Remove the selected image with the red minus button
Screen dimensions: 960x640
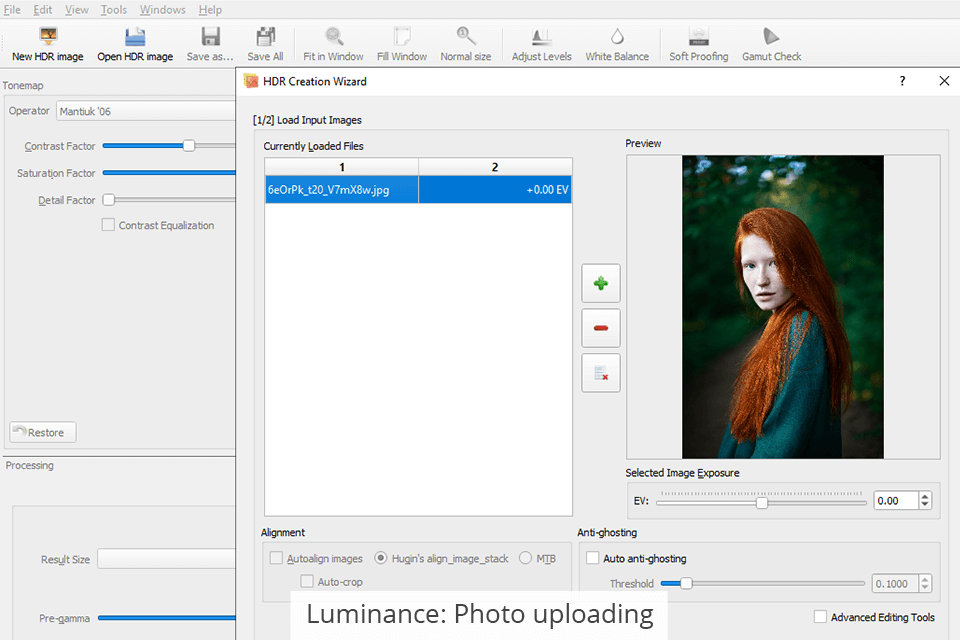pos(601,328)
